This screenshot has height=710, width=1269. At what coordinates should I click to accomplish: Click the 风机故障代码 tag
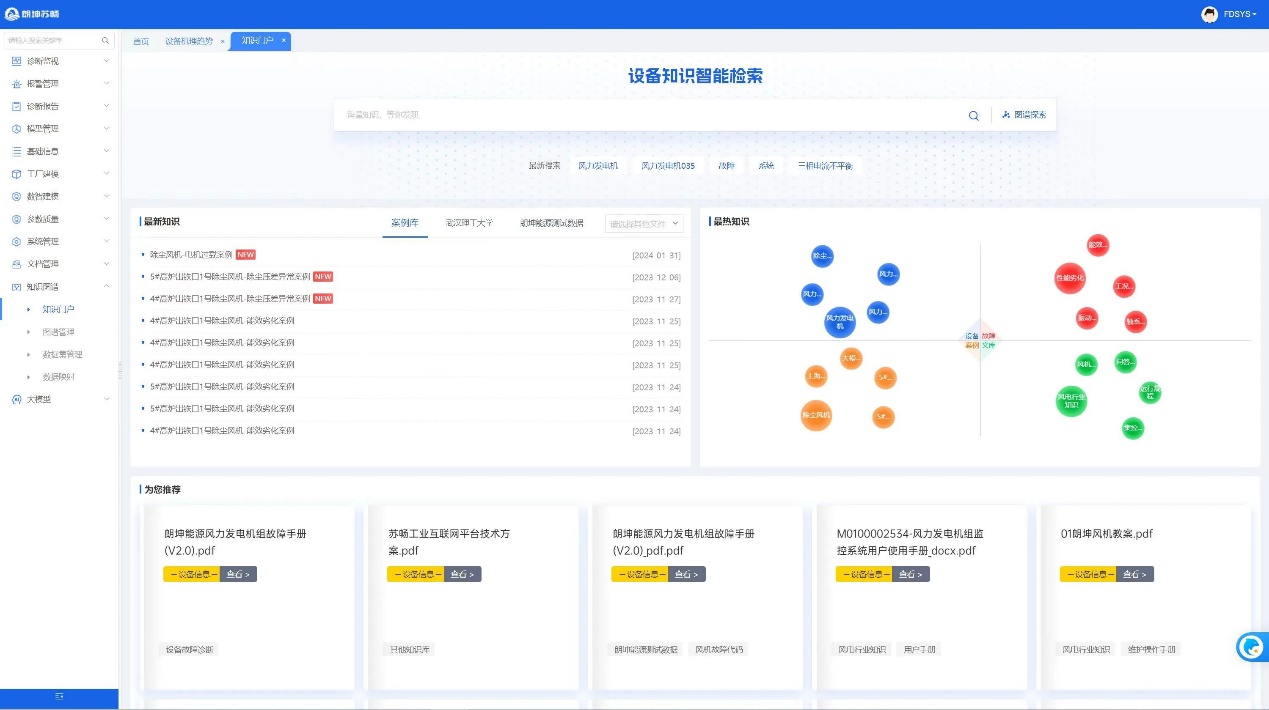pyautogui.click(x=719, y=650)
